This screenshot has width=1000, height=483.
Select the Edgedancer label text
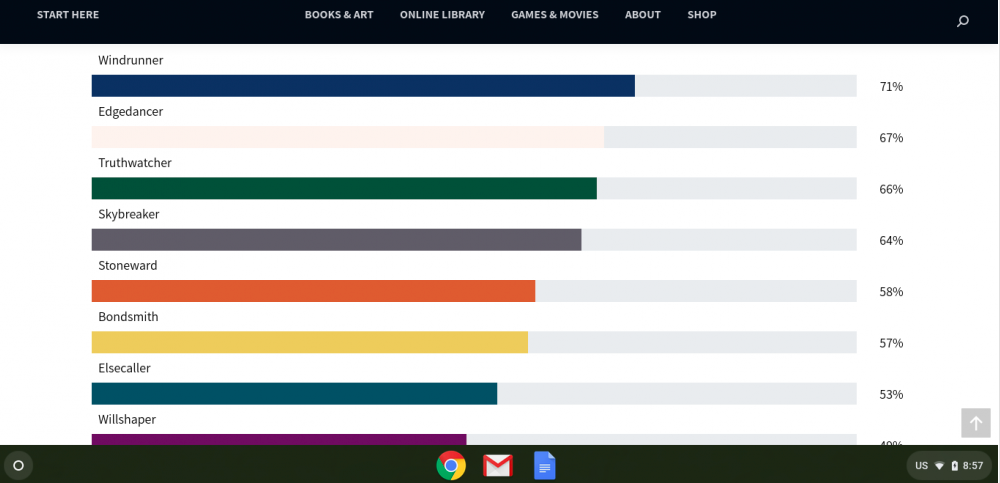(x=131, y=112)
